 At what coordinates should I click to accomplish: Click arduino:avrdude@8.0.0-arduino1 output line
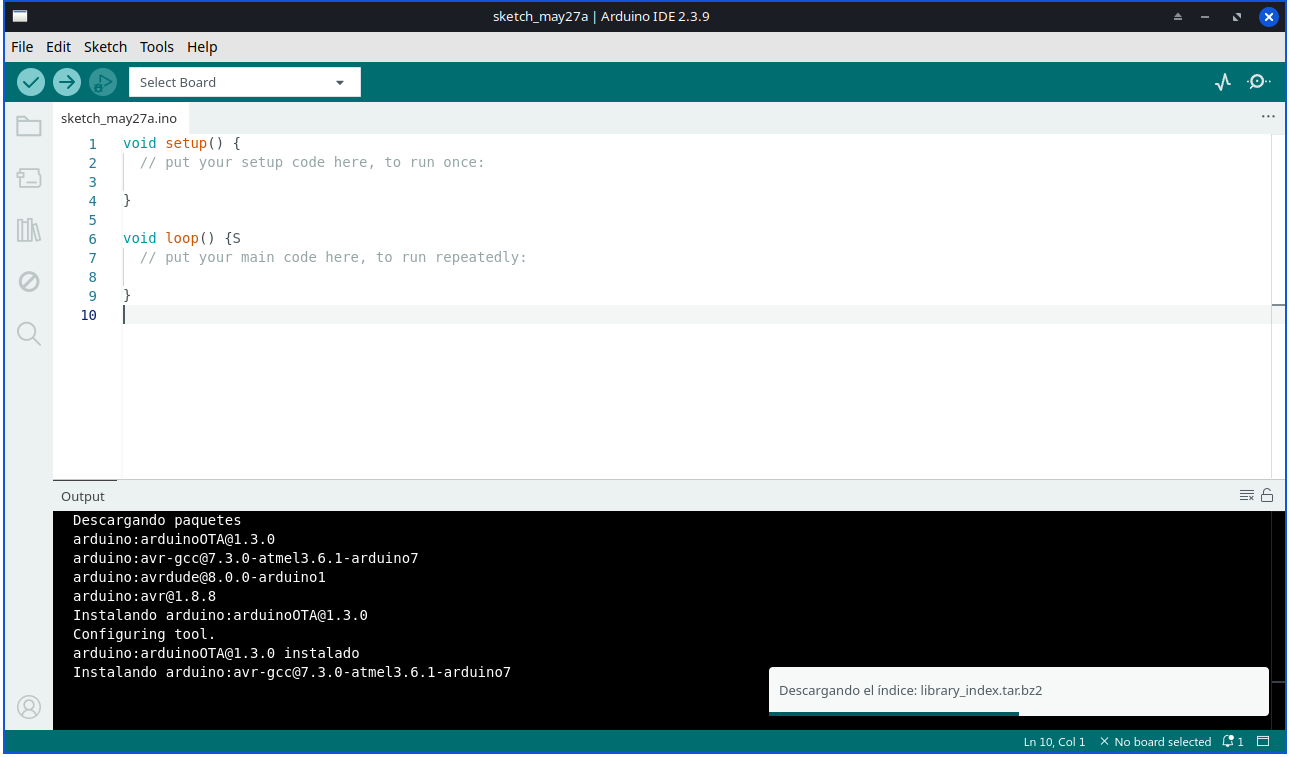coord(199,577)
